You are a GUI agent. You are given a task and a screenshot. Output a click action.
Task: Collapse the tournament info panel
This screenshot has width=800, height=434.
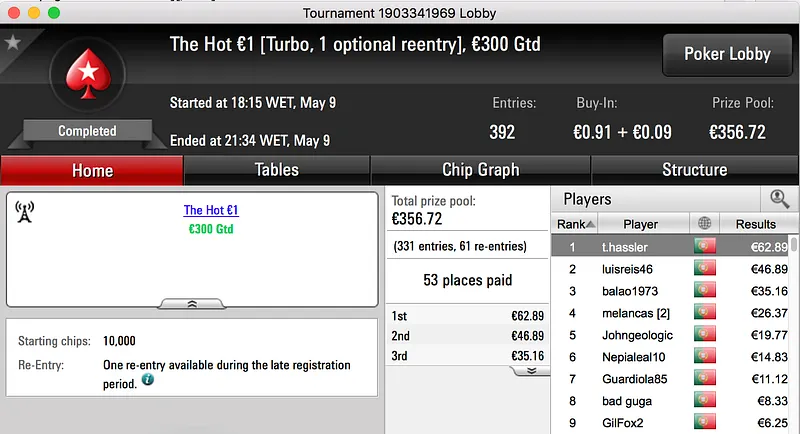tap(192, 303)
